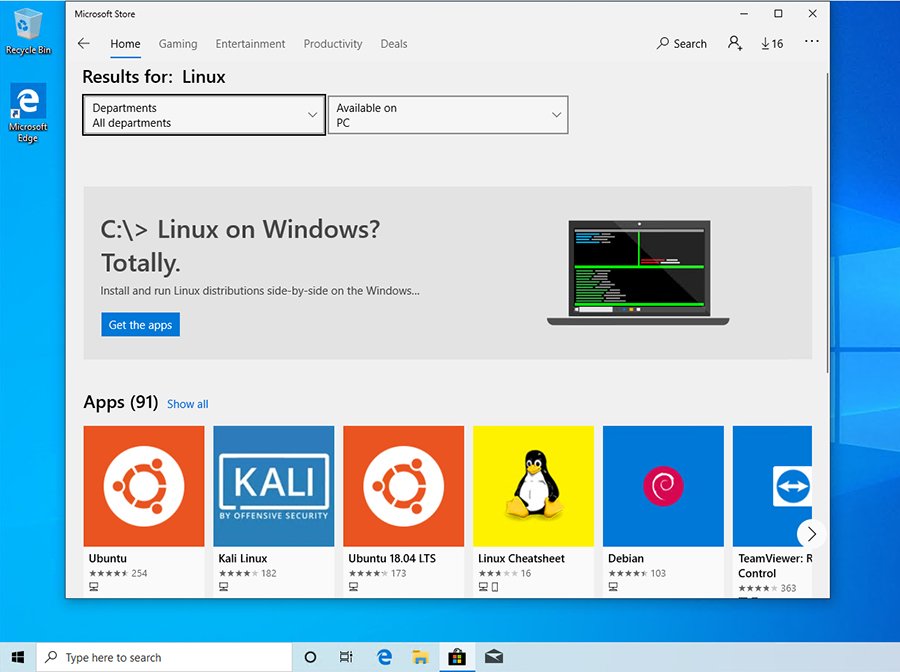Open the Downloads queue showing 16 items

click(x=771, y=44)
